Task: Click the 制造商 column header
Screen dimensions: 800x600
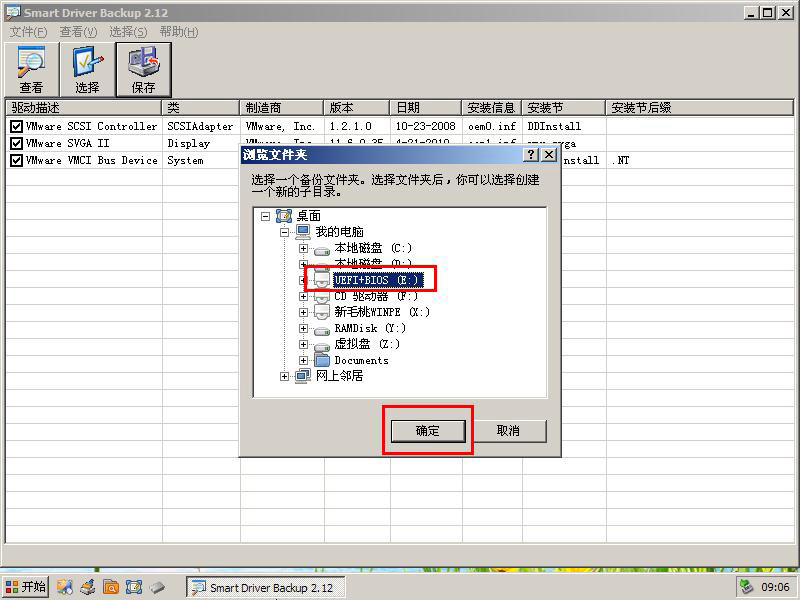Action: pyautogui.click(x=282, y=108)
